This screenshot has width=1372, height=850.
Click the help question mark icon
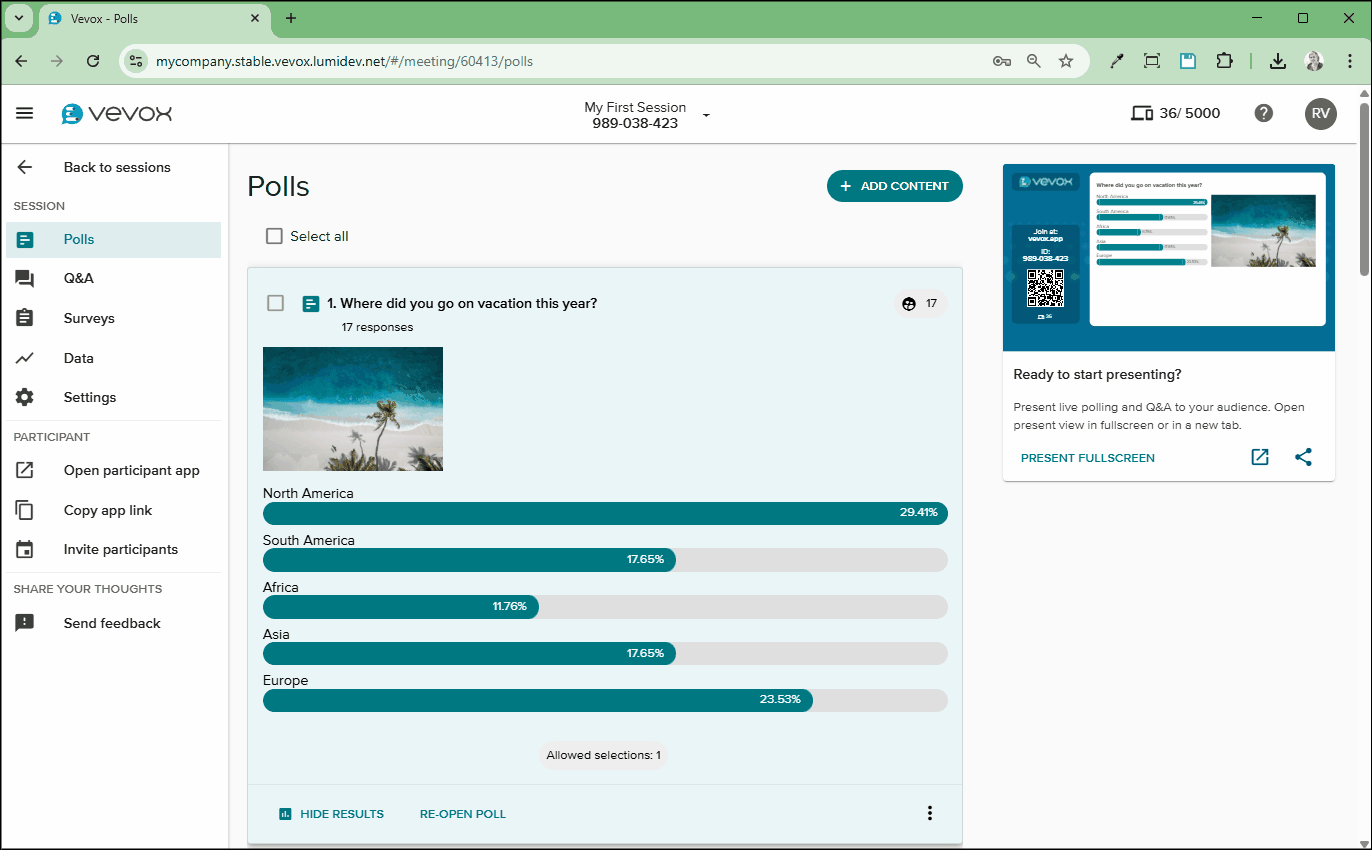click(x=1264, y=113)
